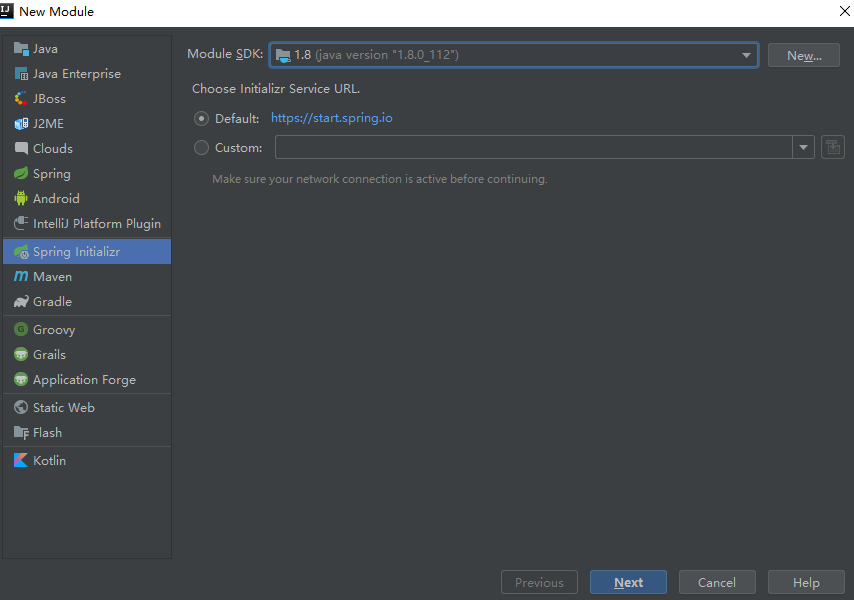Select Maven in the module list
This screenshot has height=600, width=854.
tap(87, 277)
